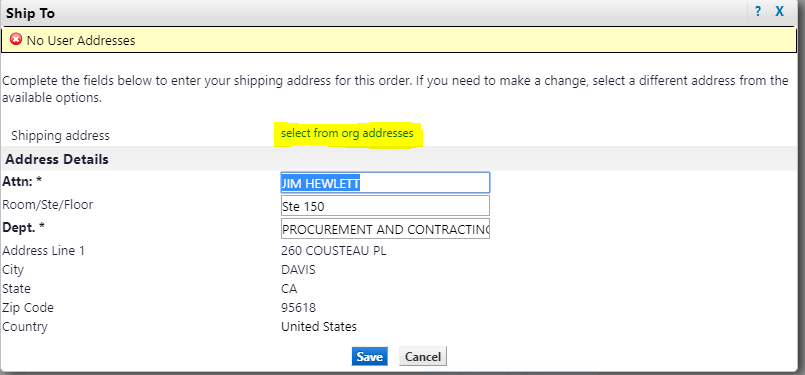Click the red error icon beside No User Addresses

[16, 39]
